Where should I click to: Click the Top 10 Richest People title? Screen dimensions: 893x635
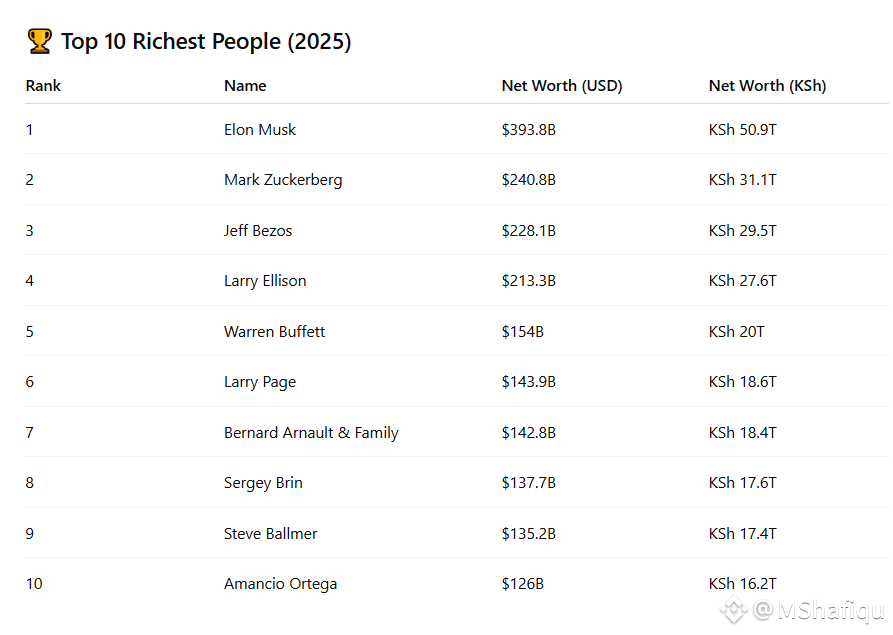pos(206,42)
